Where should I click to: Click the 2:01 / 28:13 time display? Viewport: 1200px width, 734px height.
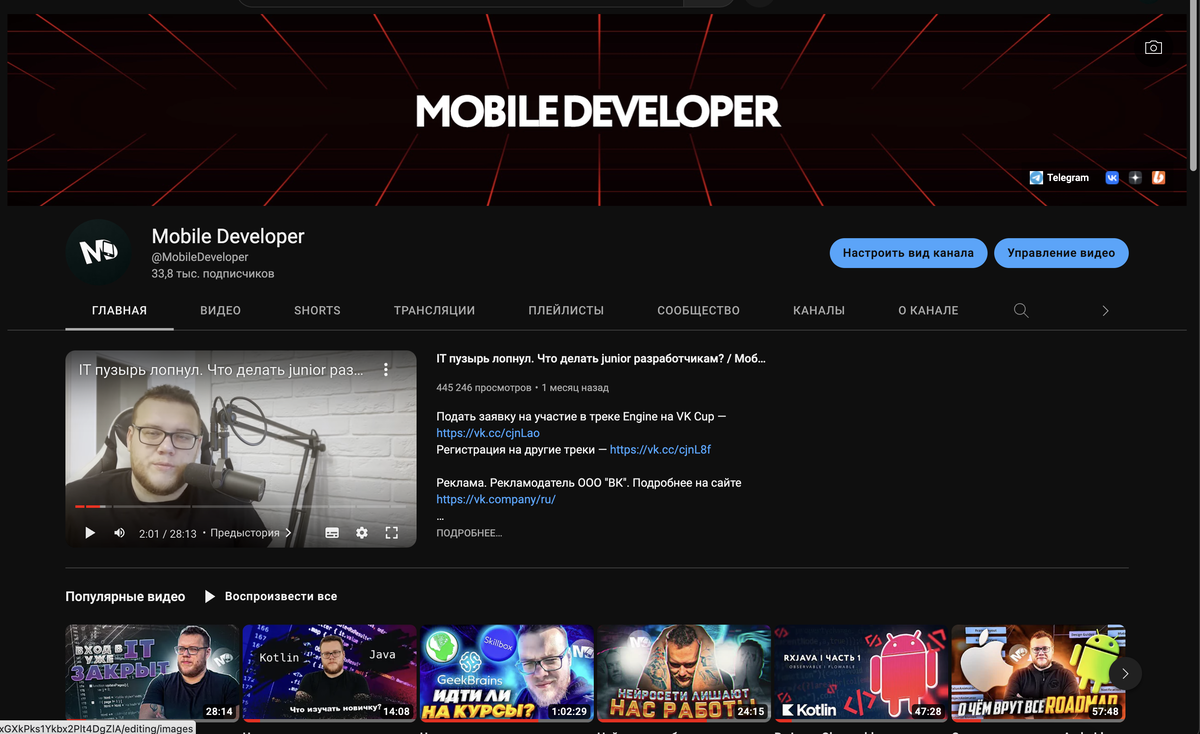[x=168, y=533]
